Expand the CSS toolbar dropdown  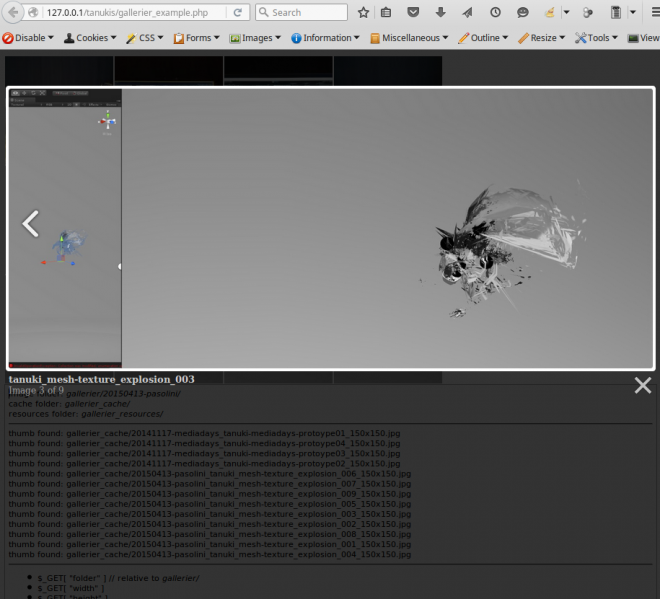[146, 38]
